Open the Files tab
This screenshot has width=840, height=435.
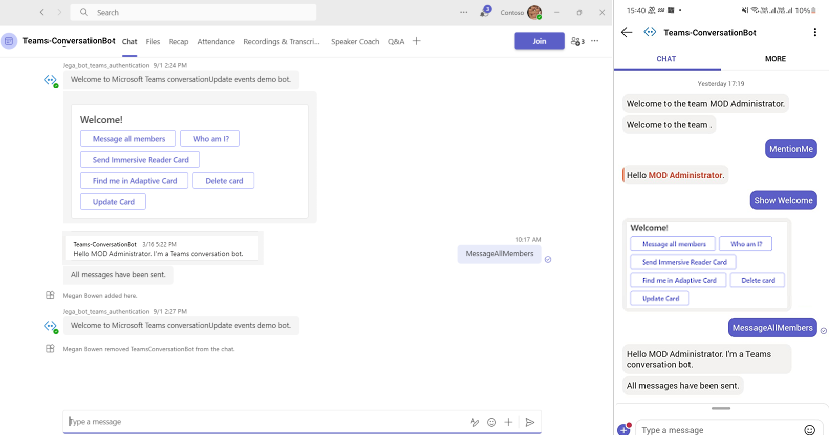coord(153,41)
